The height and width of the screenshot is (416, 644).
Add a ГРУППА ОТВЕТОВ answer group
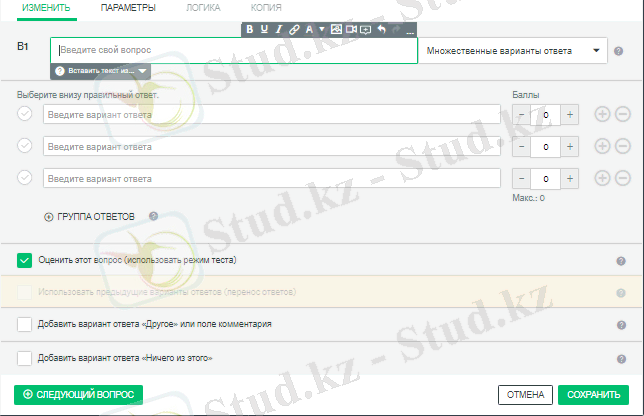(x=90, y=217)
